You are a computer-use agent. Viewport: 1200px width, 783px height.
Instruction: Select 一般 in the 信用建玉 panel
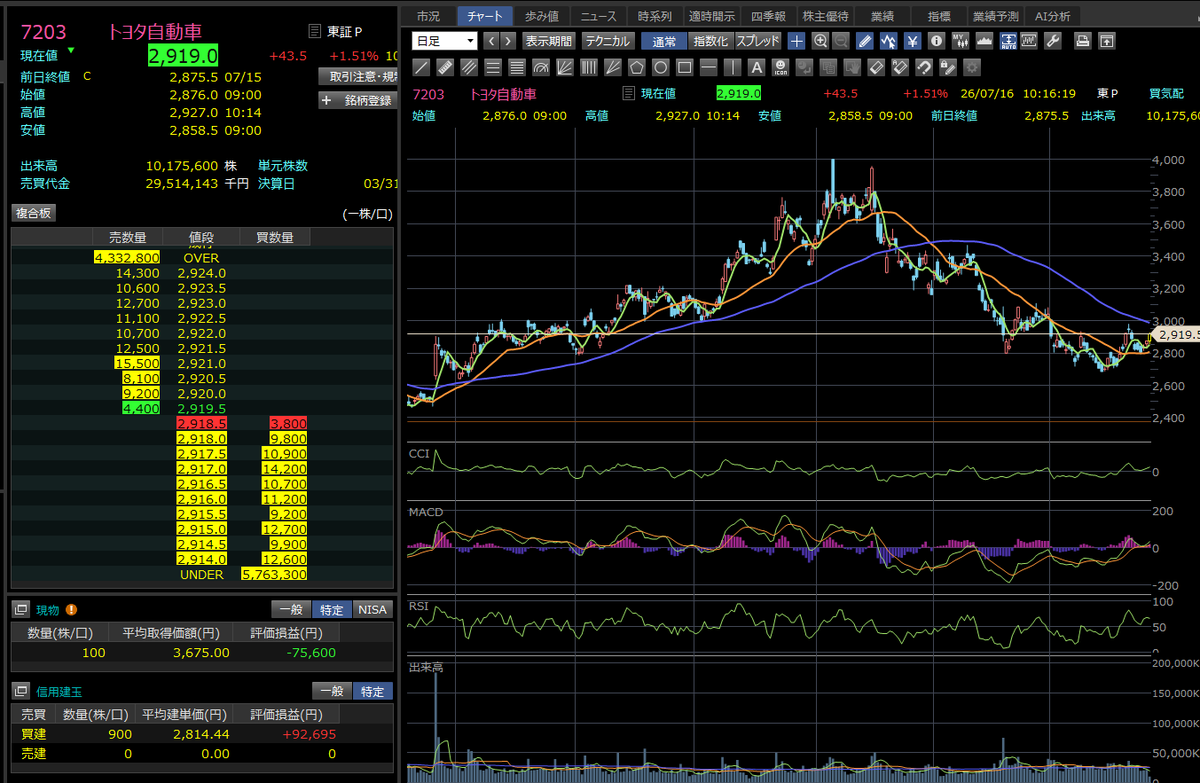pyautogui.click(x=331, y=691)
